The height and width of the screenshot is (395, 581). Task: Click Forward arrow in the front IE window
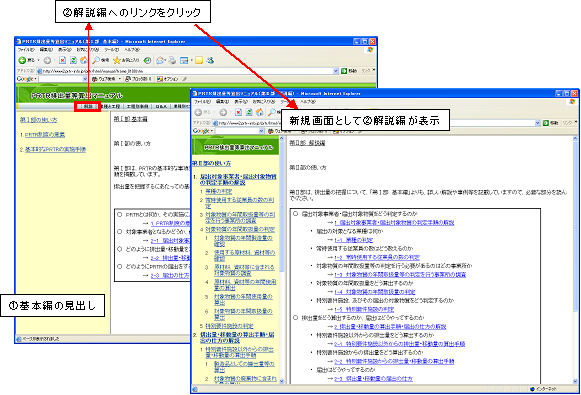click(223, 112)
